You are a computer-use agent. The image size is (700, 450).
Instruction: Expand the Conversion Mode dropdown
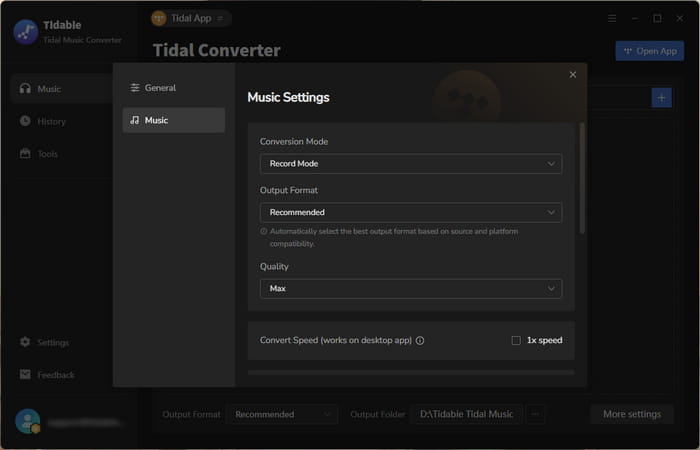pos(411,164)
